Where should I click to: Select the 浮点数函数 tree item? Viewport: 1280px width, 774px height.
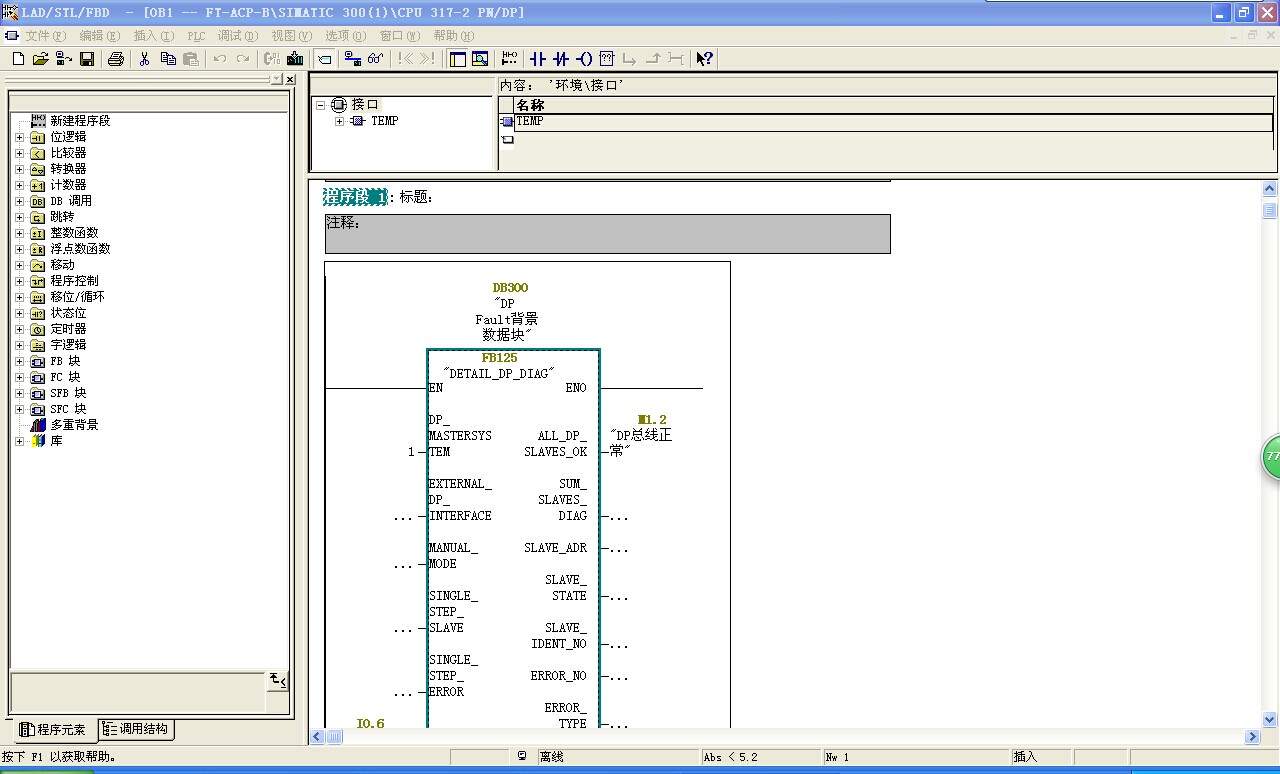pos(80,249)
